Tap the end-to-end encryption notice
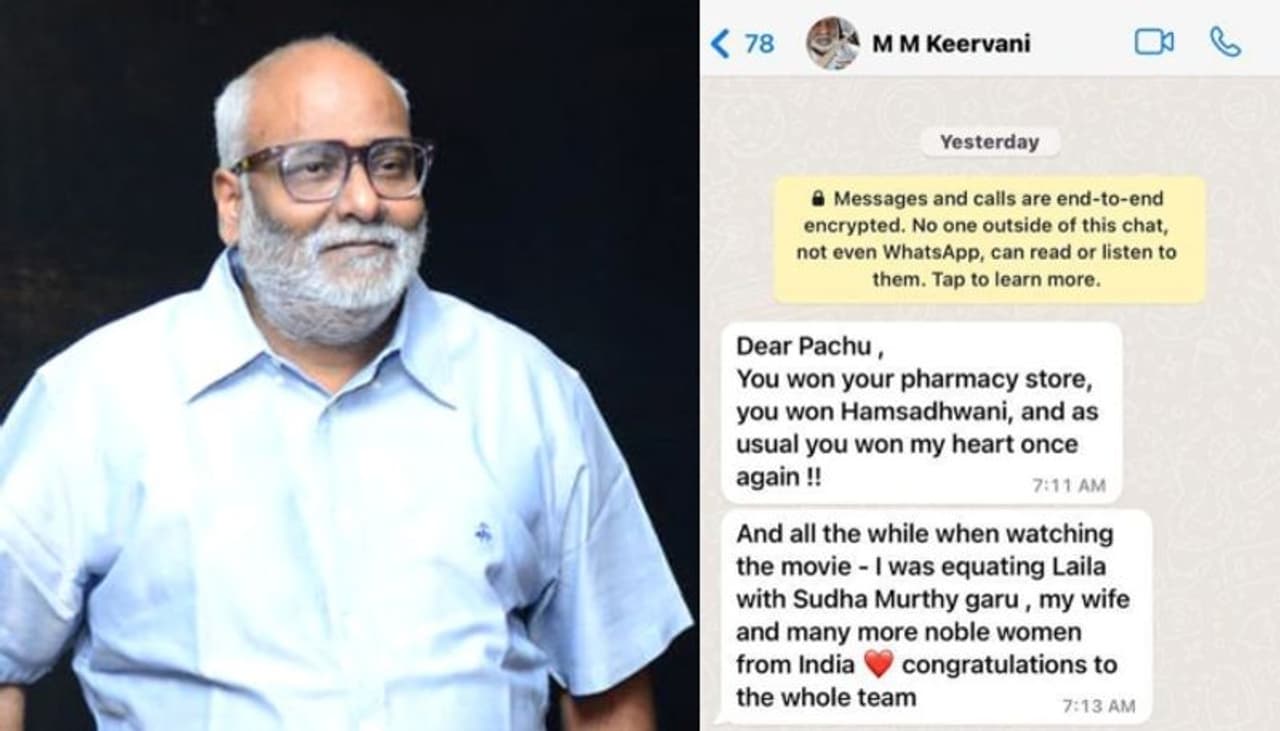The image size is (1280, 731). (989, 240)
